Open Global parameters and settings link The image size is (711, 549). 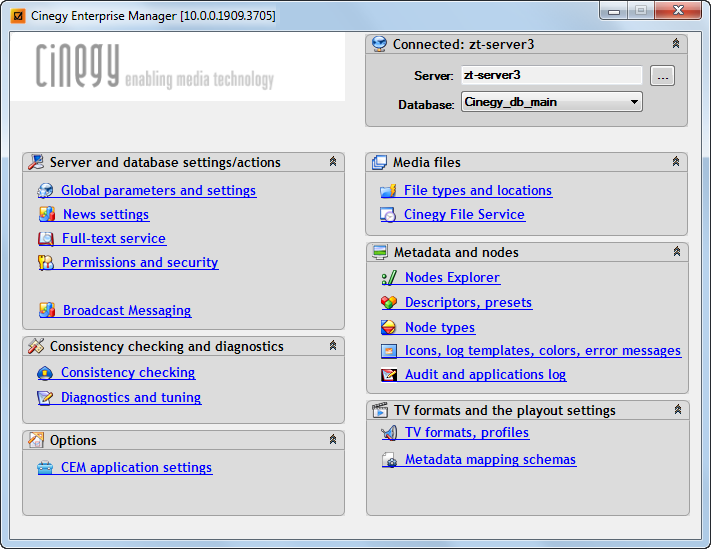(x=158, y=190)
